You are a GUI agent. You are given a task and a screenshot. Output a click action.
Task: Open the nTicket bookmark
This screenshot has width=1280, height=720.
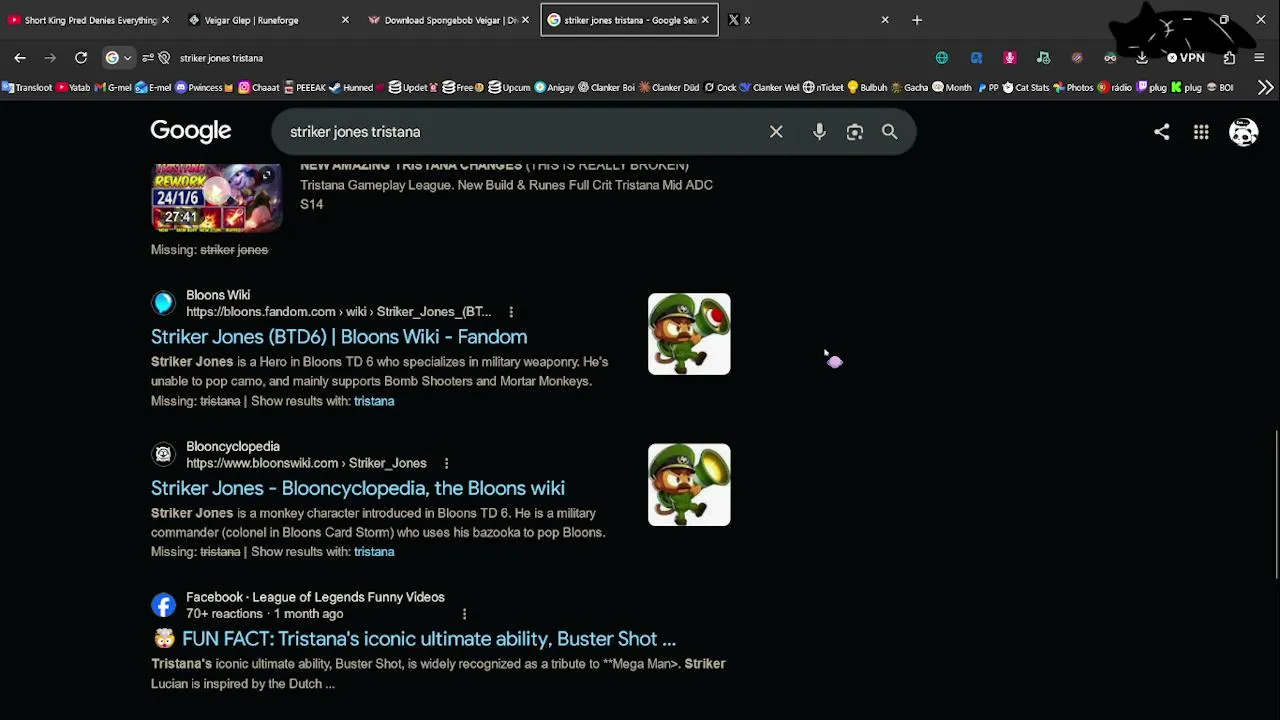pos(824,88)
